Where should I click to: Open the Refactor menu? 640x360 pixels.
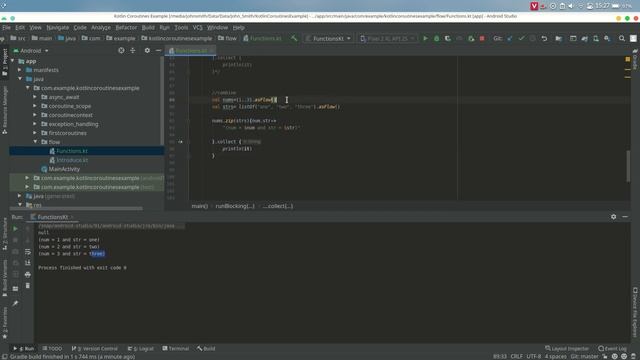tap(126, 27)
